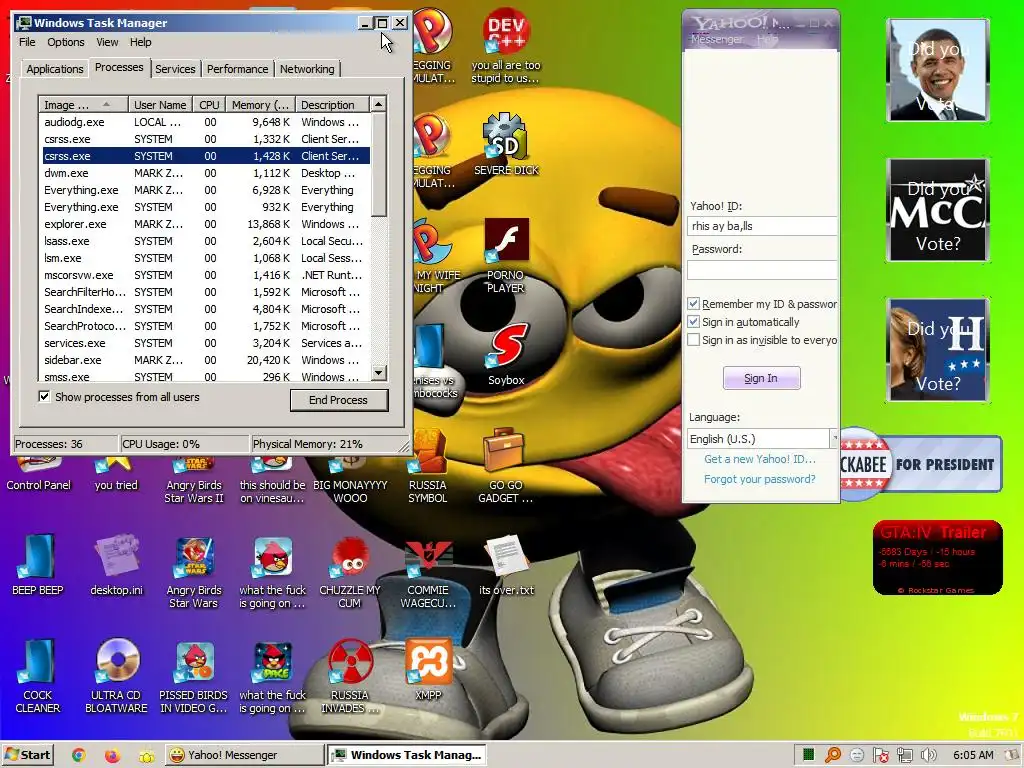Uncheck Sign in automatically

click(x=694, y=321)
